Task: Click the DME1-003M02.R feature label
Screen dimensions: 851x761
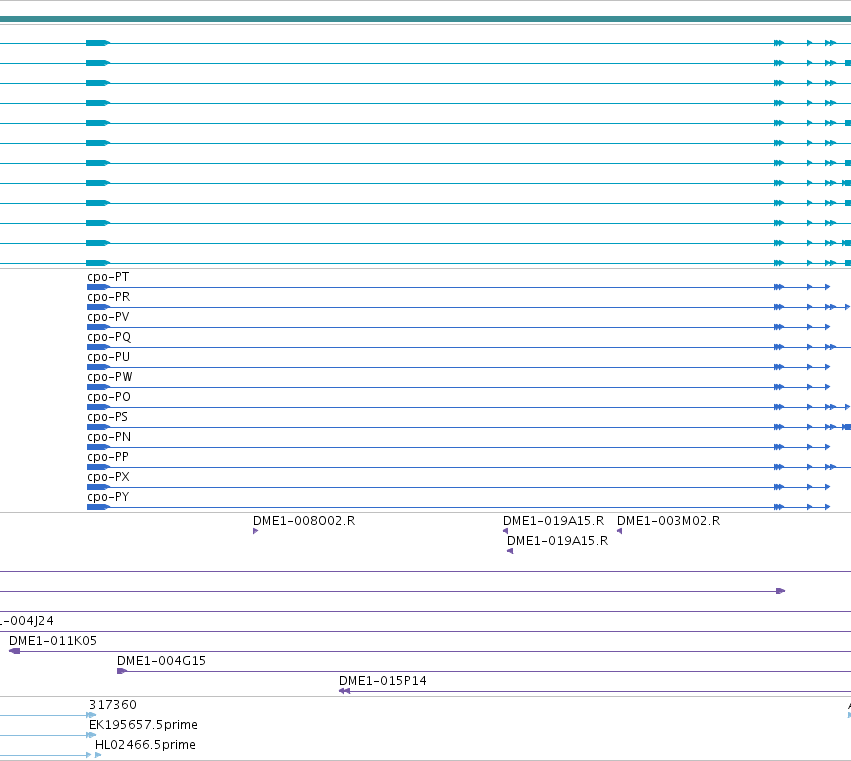Action: coord(669,521)
